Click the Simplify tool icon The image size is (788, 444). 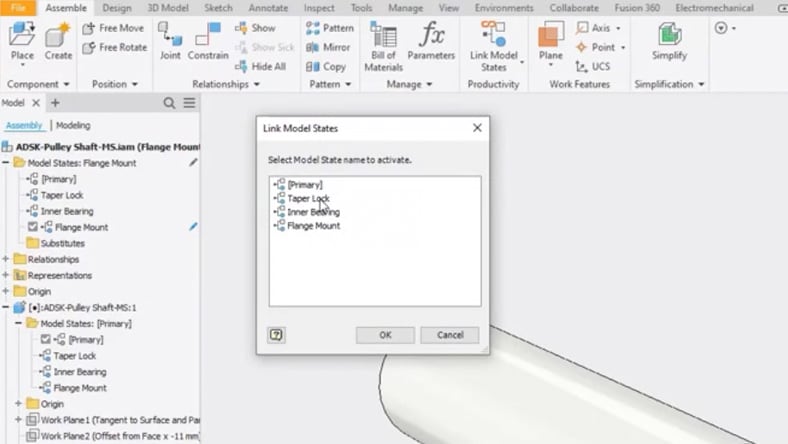669,35
